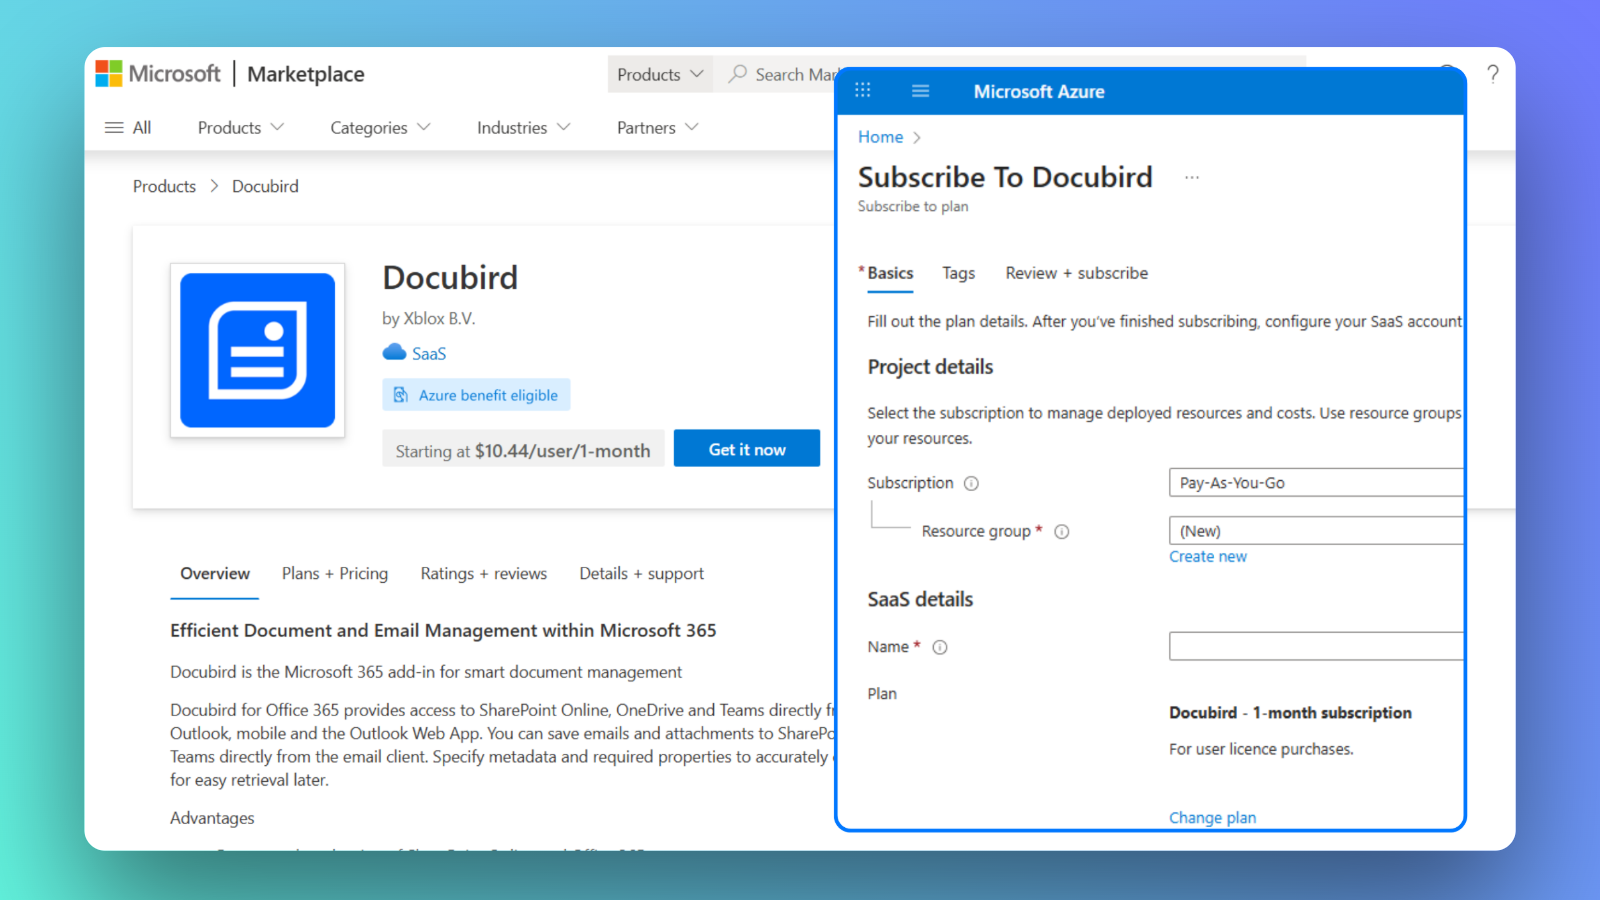Viewport: 1600px width, 900px height.
Task: Click the SaaS label link under Docubird
Action: pos(429,353)
